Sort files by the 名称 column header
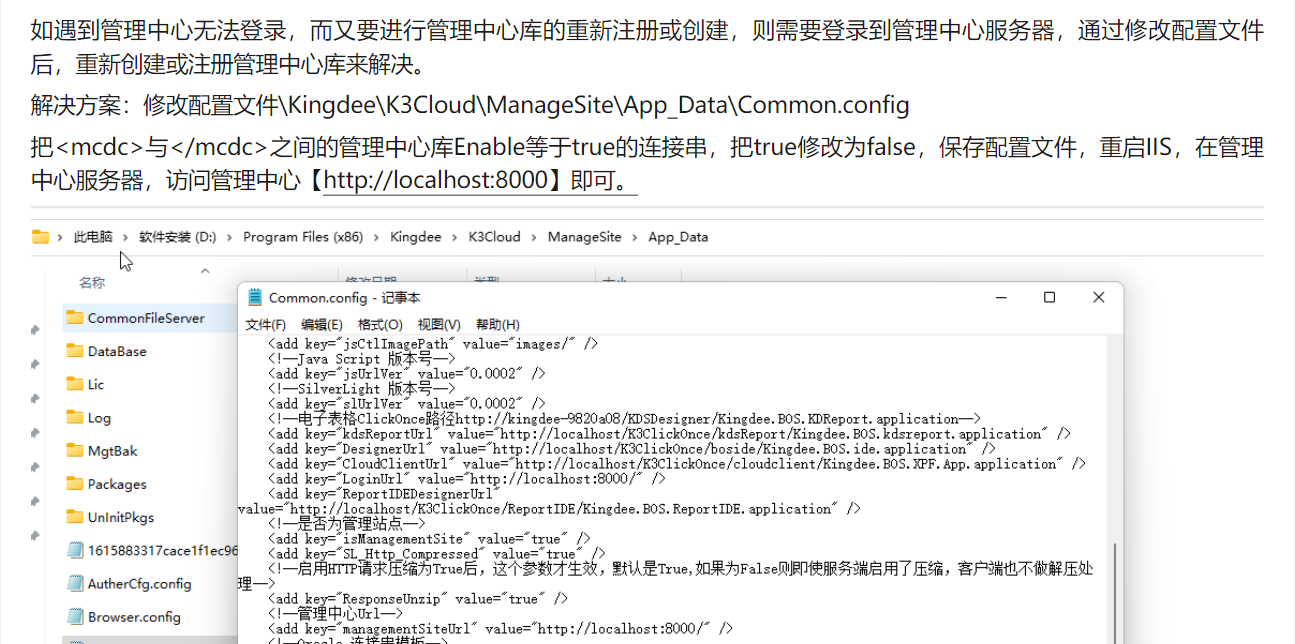This screenshot has width=1295, height=644. pyautogui.click(x=92, y=283)
